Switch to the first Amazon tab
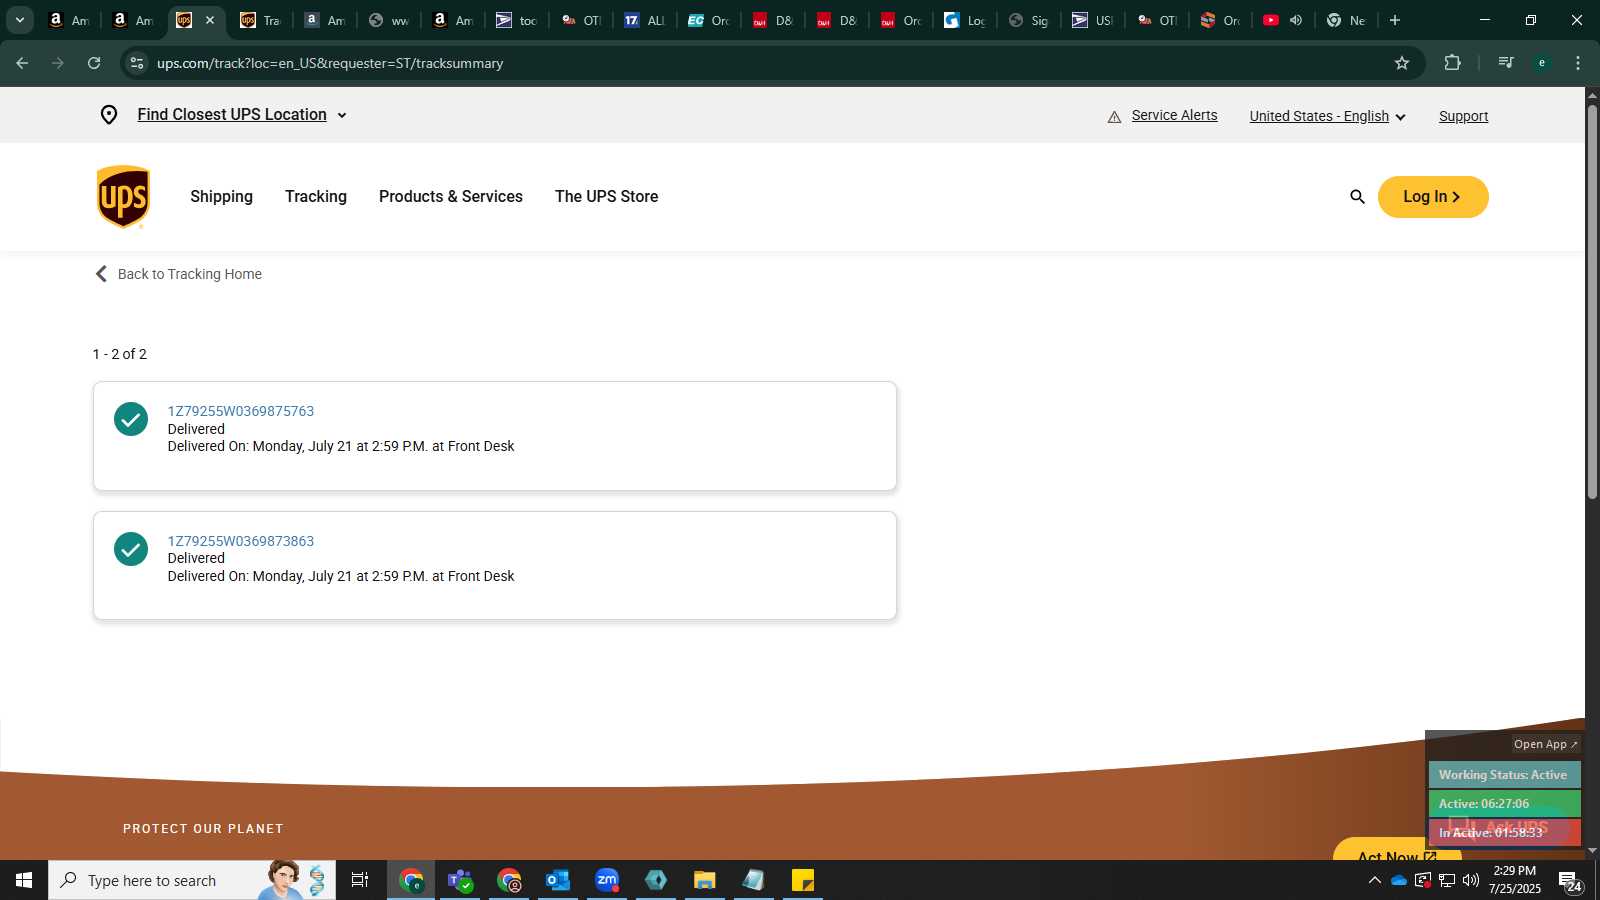Image resolution: width=1600 pixels, height=900 pixels. click(68, 20)
